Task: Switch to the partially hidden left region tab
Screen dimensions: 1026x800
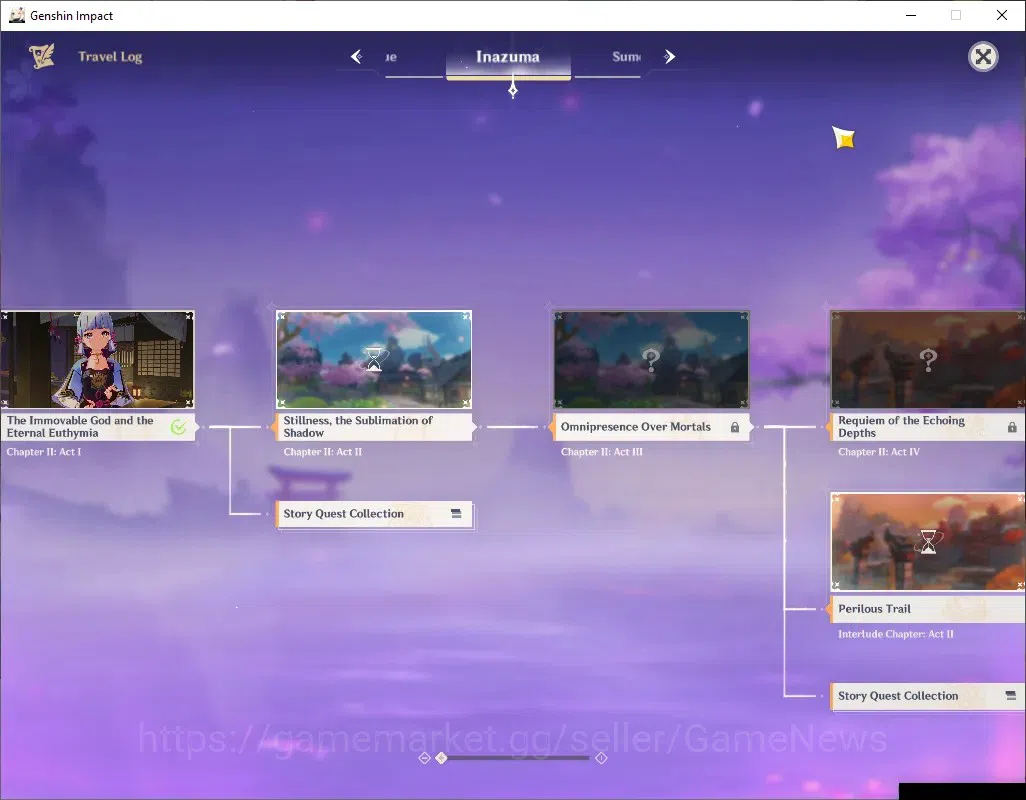Action: 391,57
